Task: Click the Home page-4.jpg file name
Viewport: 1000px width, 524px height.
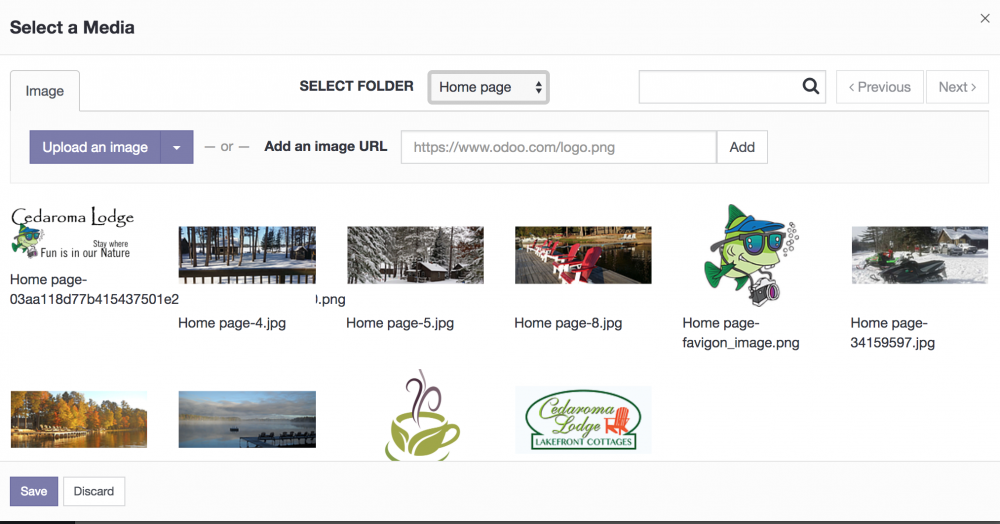Action: pos(232,323)
